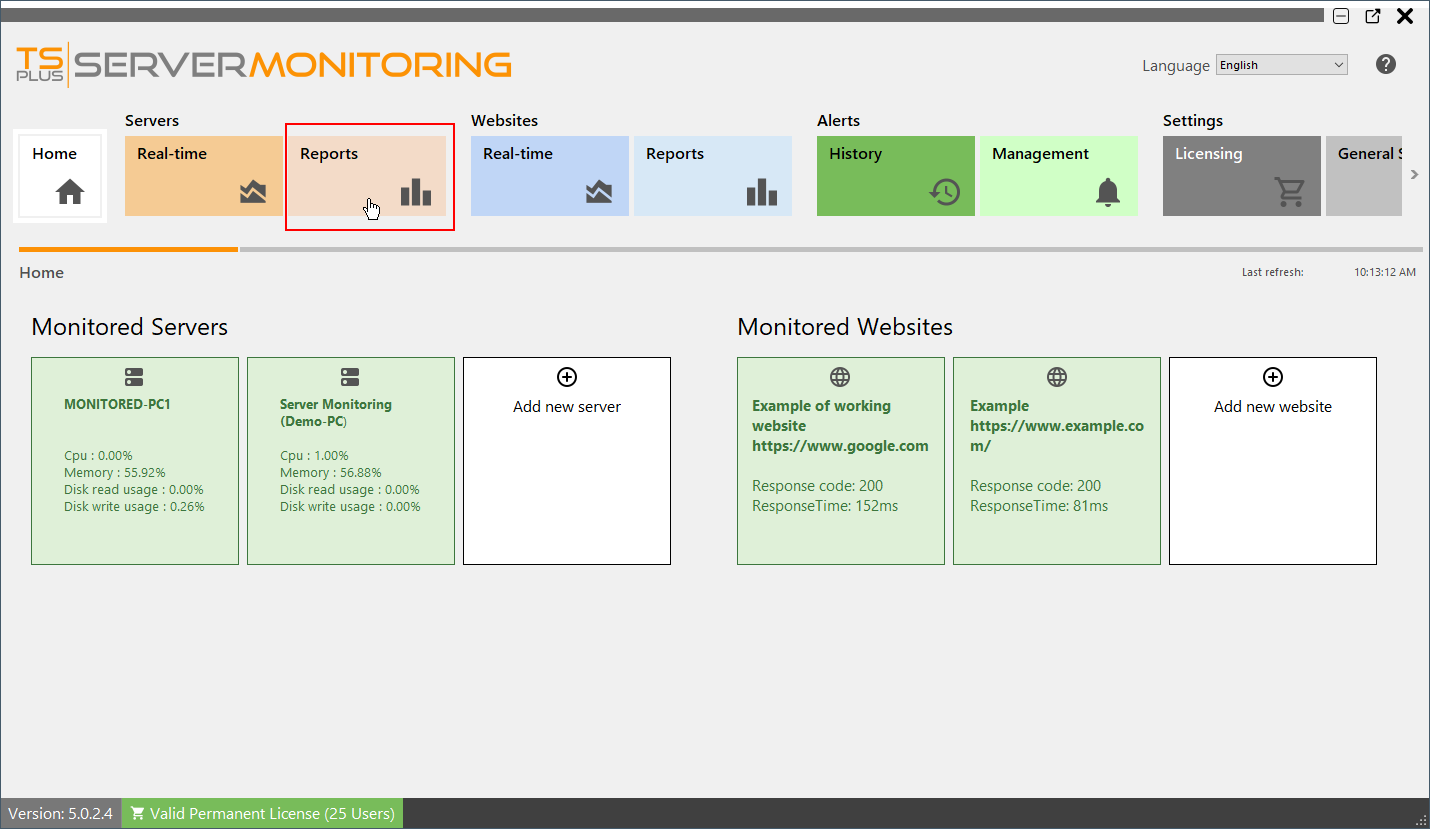
Task: View the Alerts History
Action: tap(895, 176)
